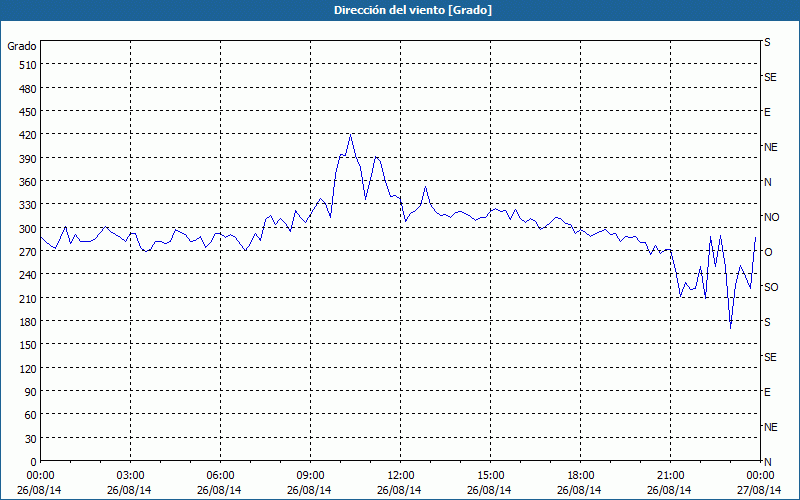Click the 210 degree axis label

tap(28, 299)
